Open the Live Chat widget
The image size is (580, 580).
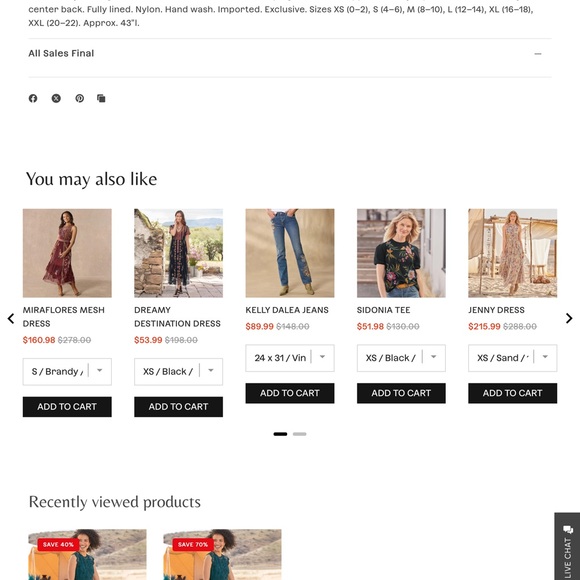click(x=567, y=546)
